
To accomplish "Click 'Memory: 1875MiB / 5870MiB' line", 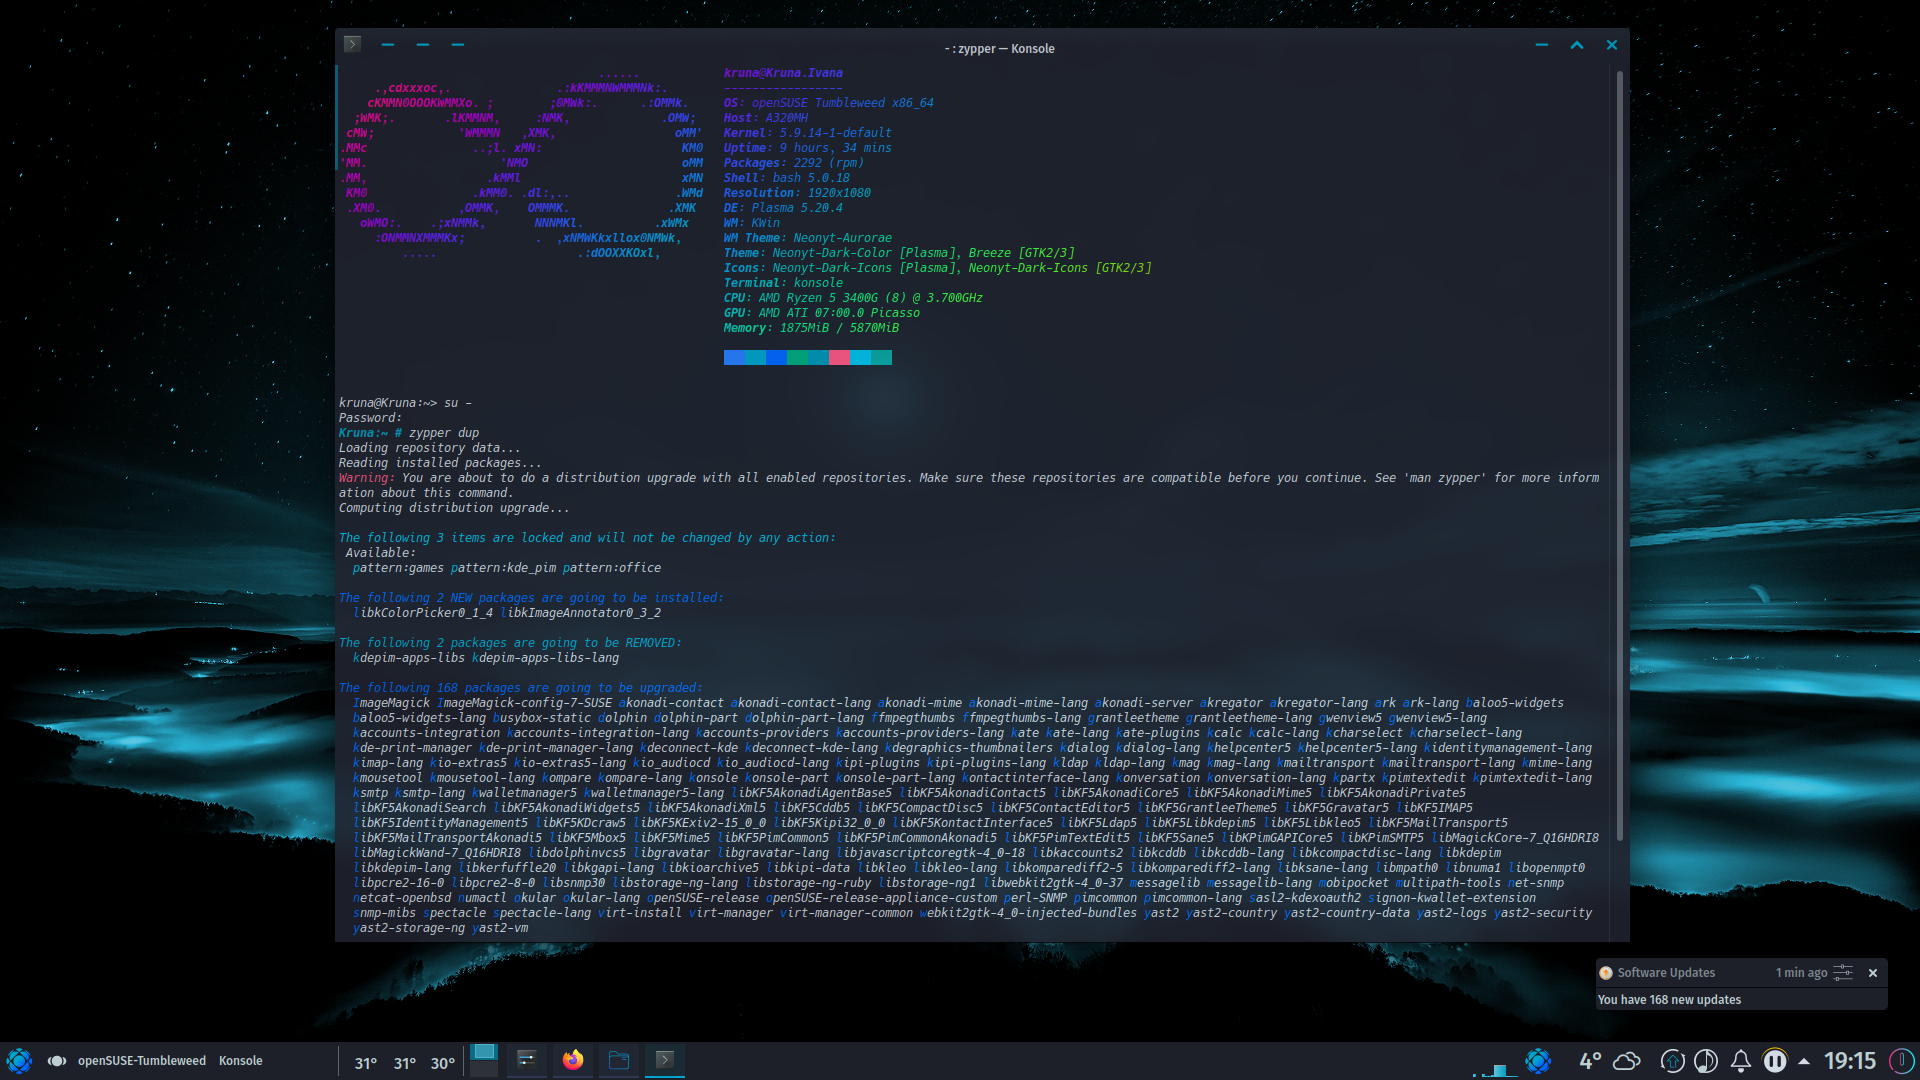I will (811, 328).
